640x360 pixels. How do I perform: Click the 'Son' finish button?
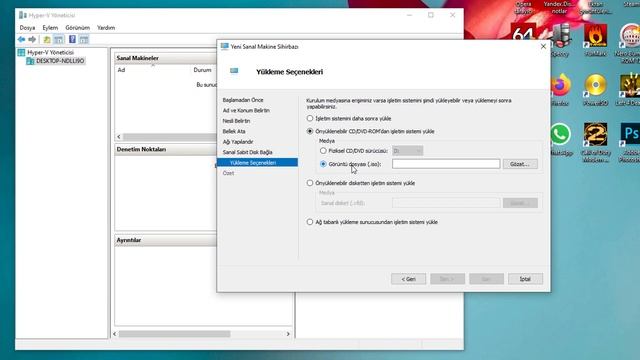click(x=486, y=279)
